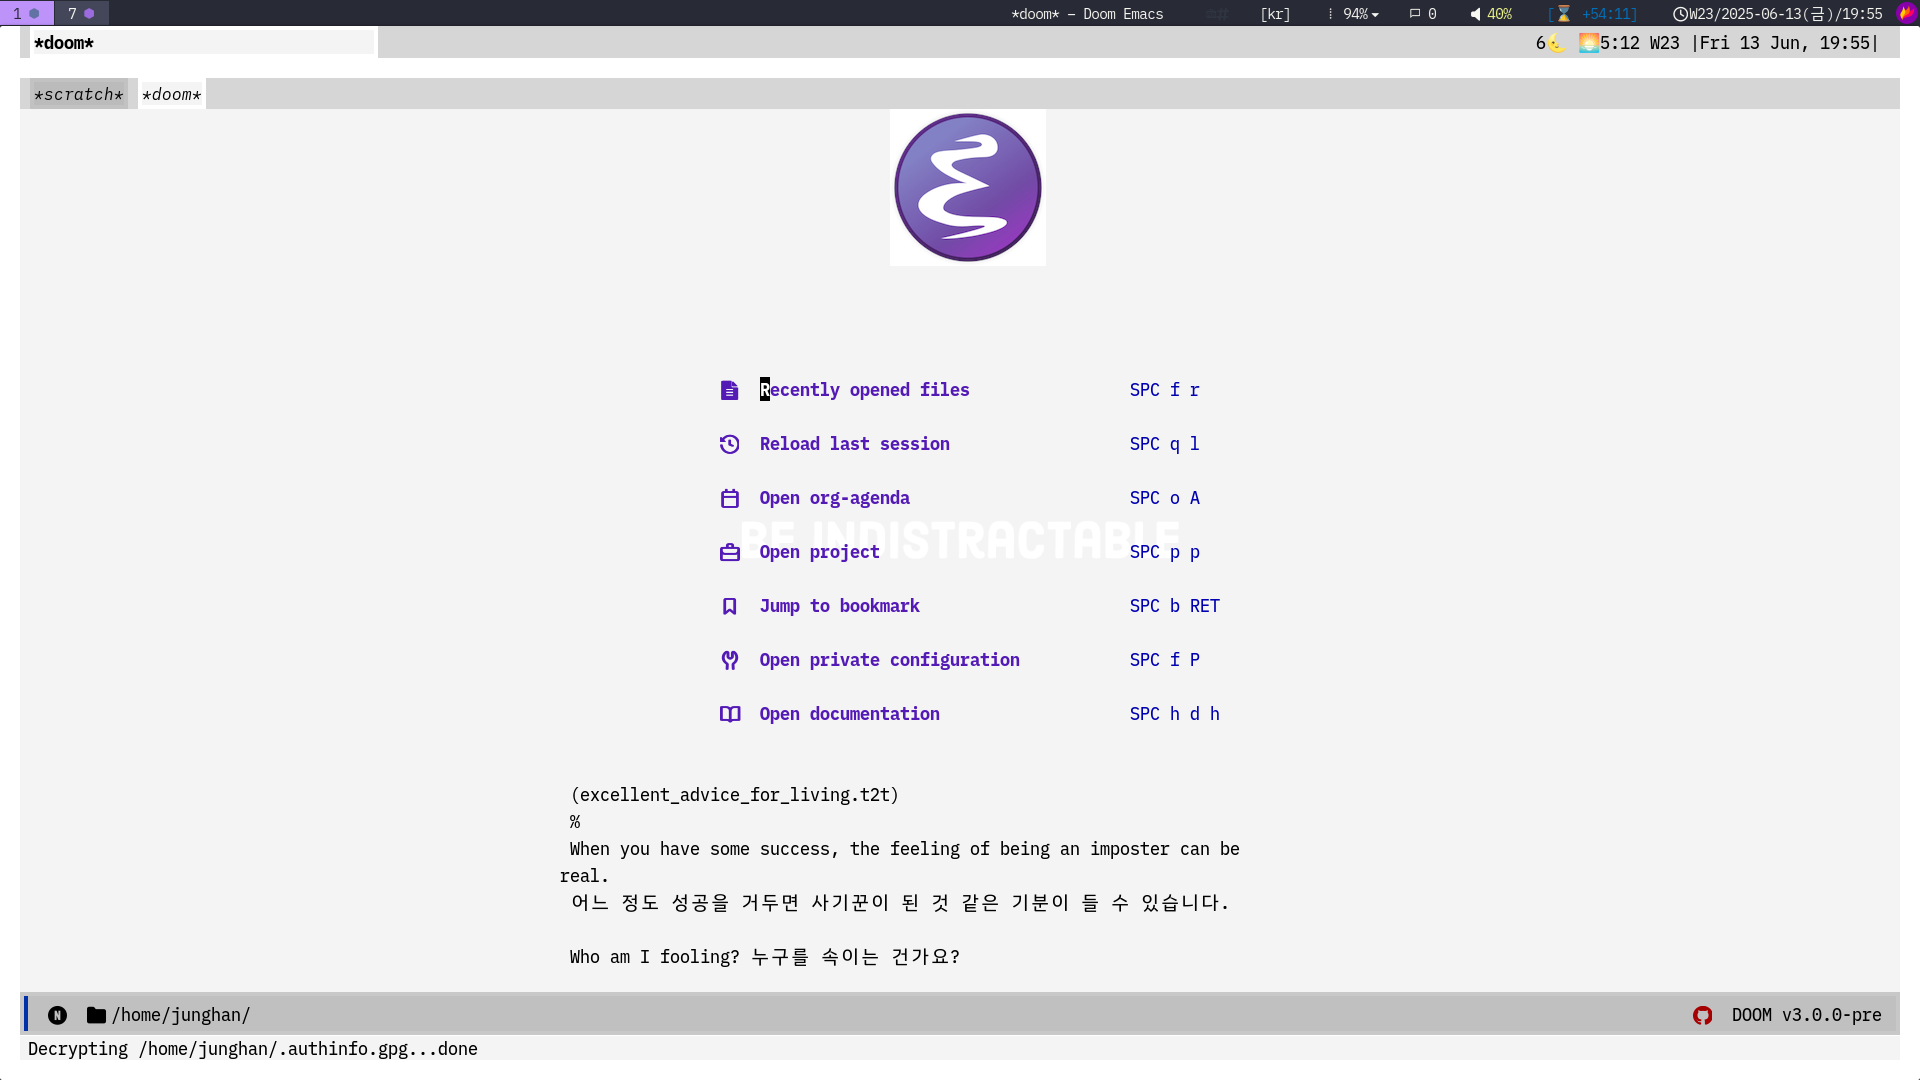Open private configuration link
Screen dimensions: 1920x1080
click(889, 660)
